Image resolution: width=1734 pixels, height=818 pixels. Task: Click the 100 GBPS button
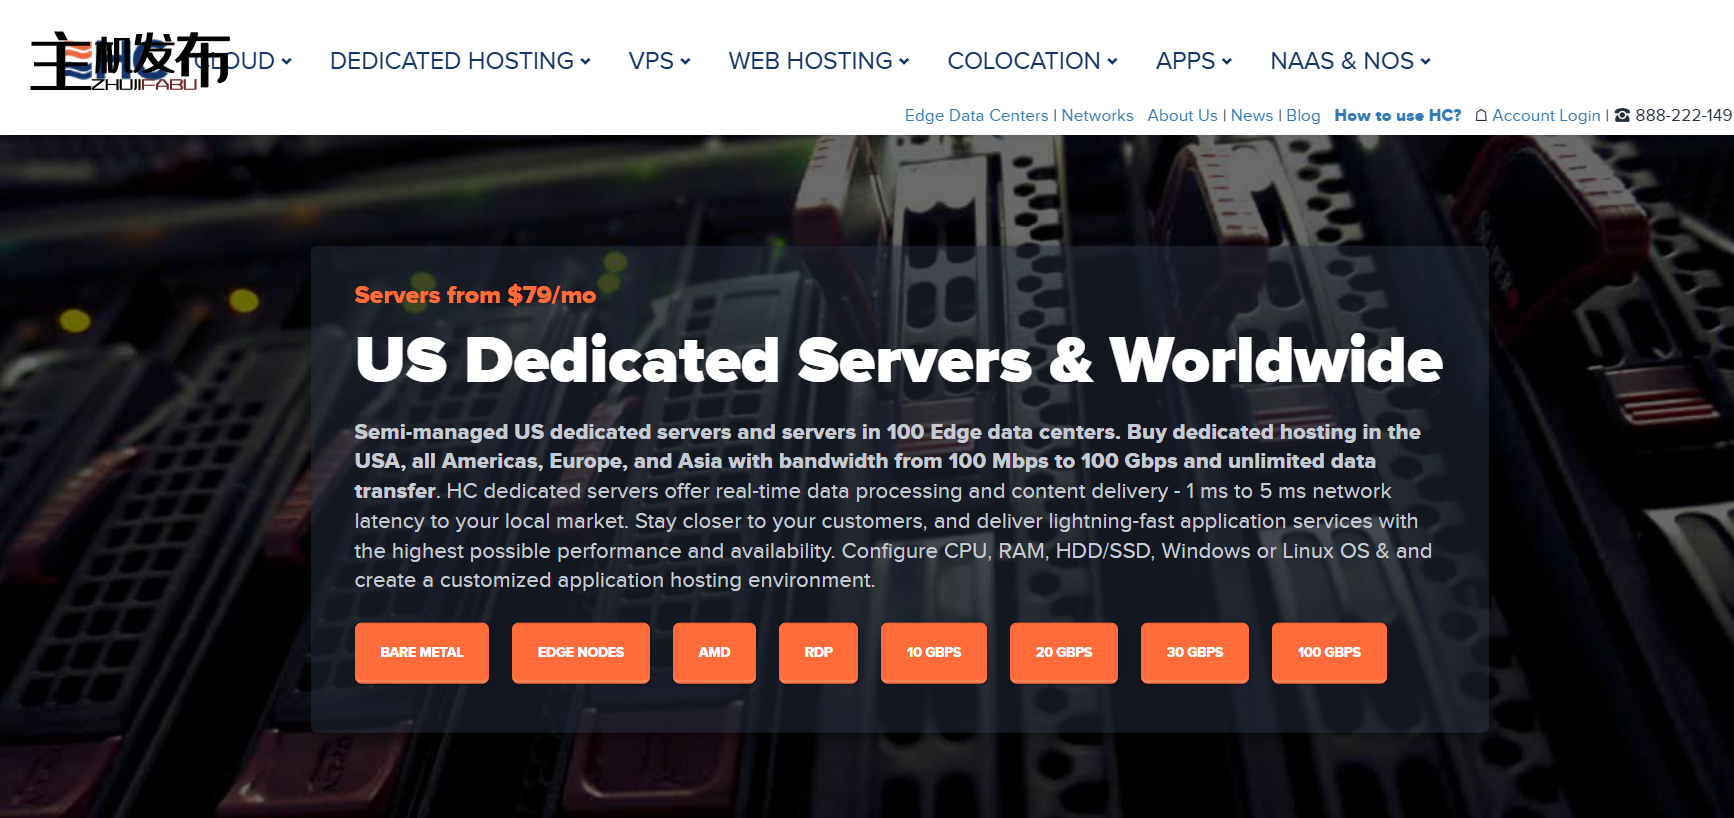pyautogui.click(x=1328, y=652)
